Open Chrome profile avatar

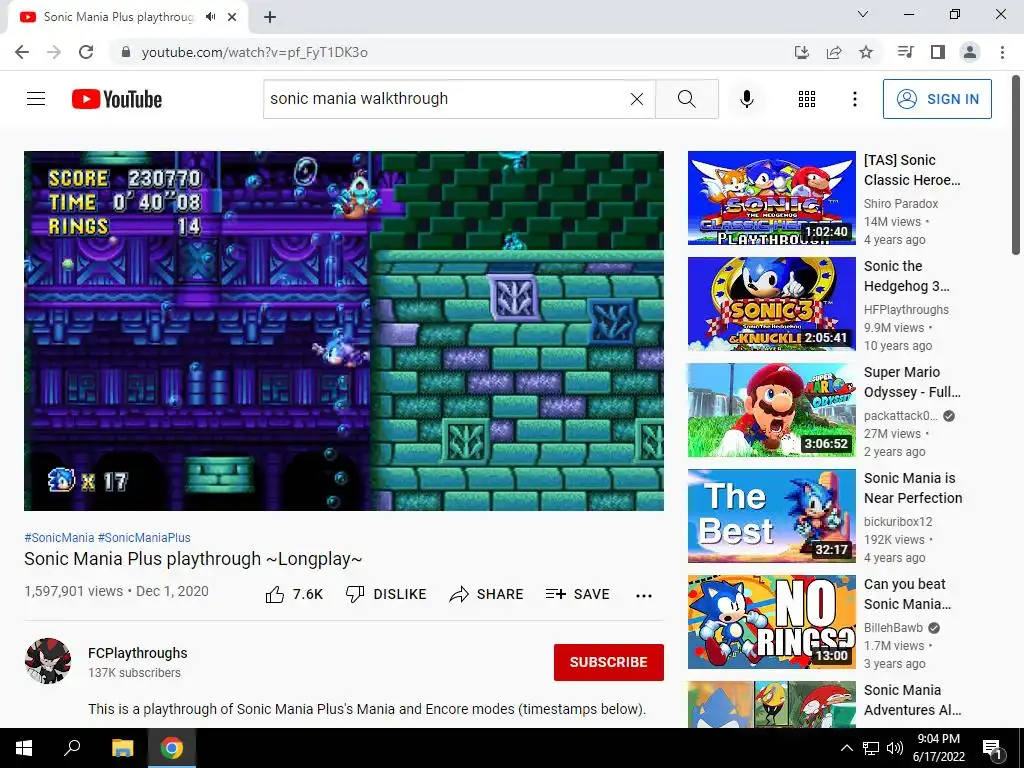pos(970,52)
